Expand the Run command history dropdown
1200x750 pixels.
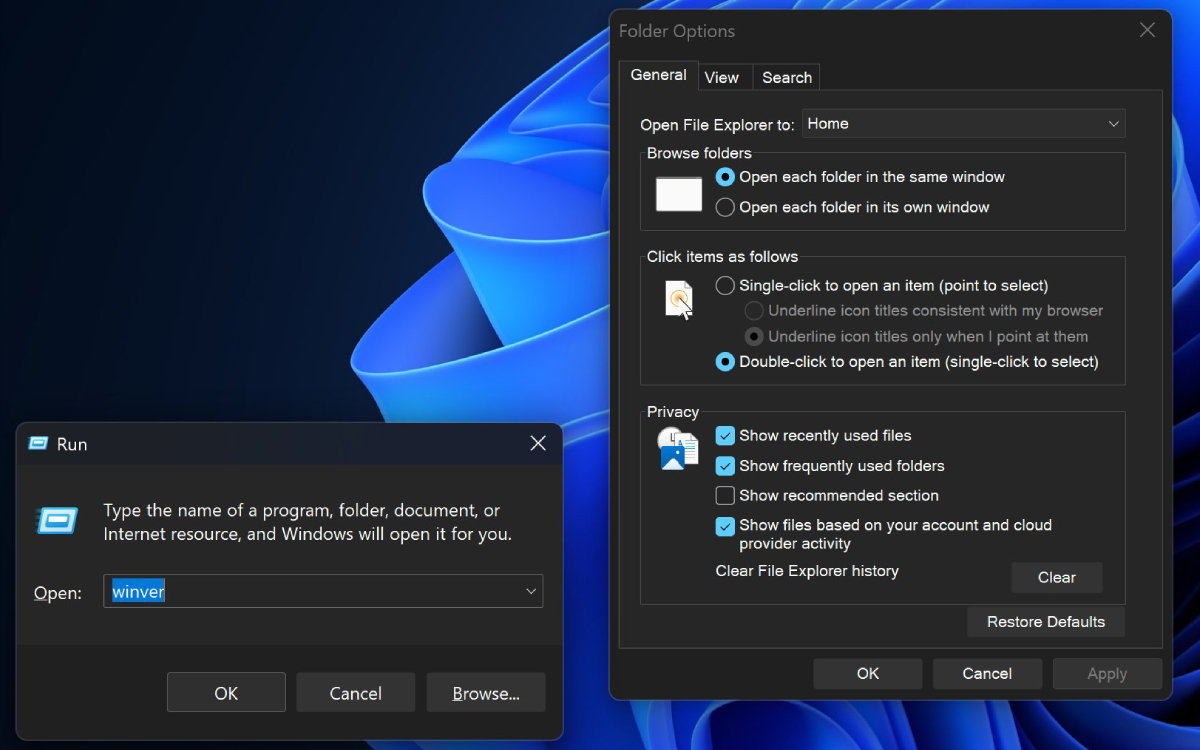tap(531, 591)
